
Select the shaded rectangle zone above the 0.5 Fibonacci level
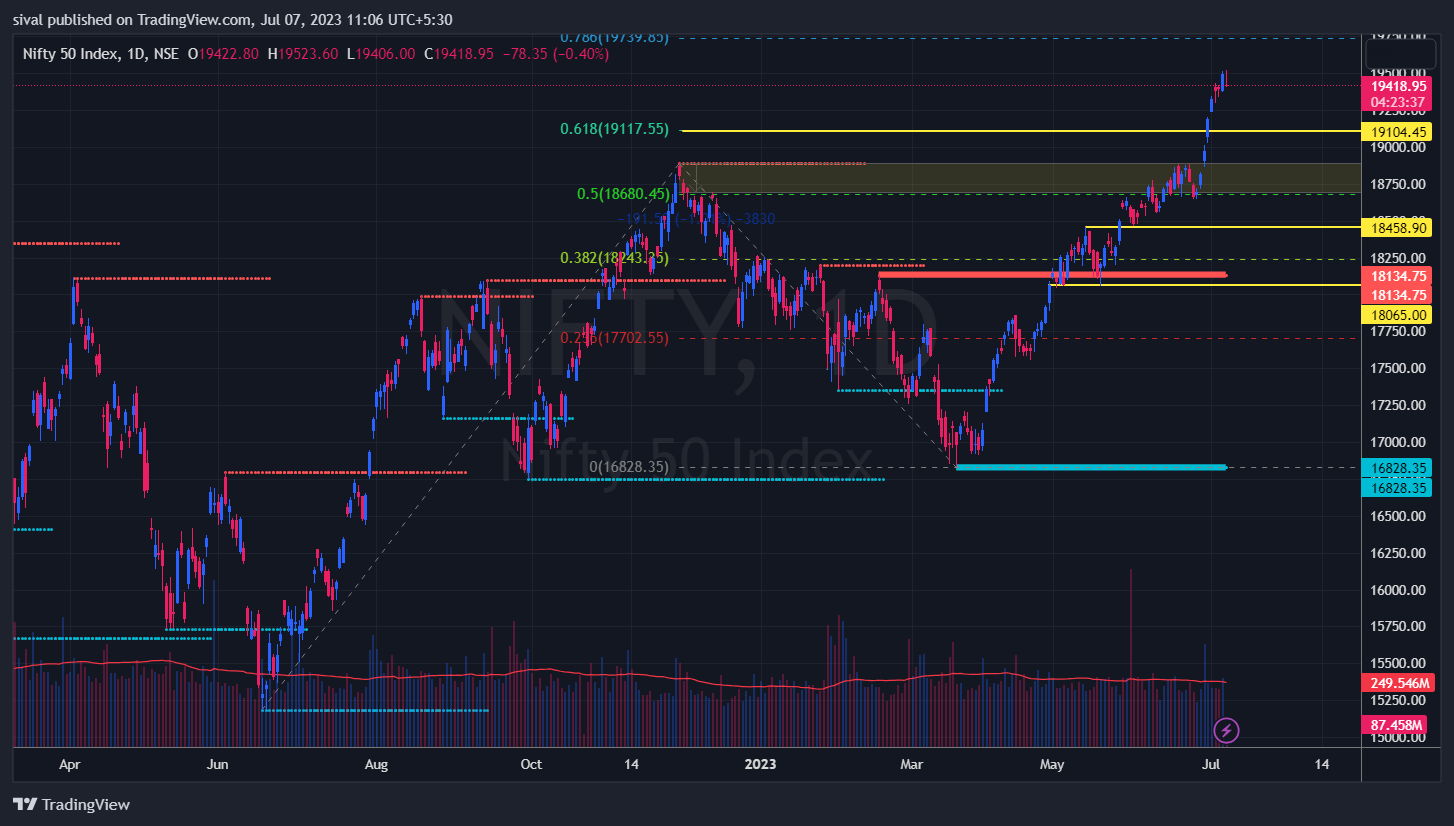[1020, 178]
